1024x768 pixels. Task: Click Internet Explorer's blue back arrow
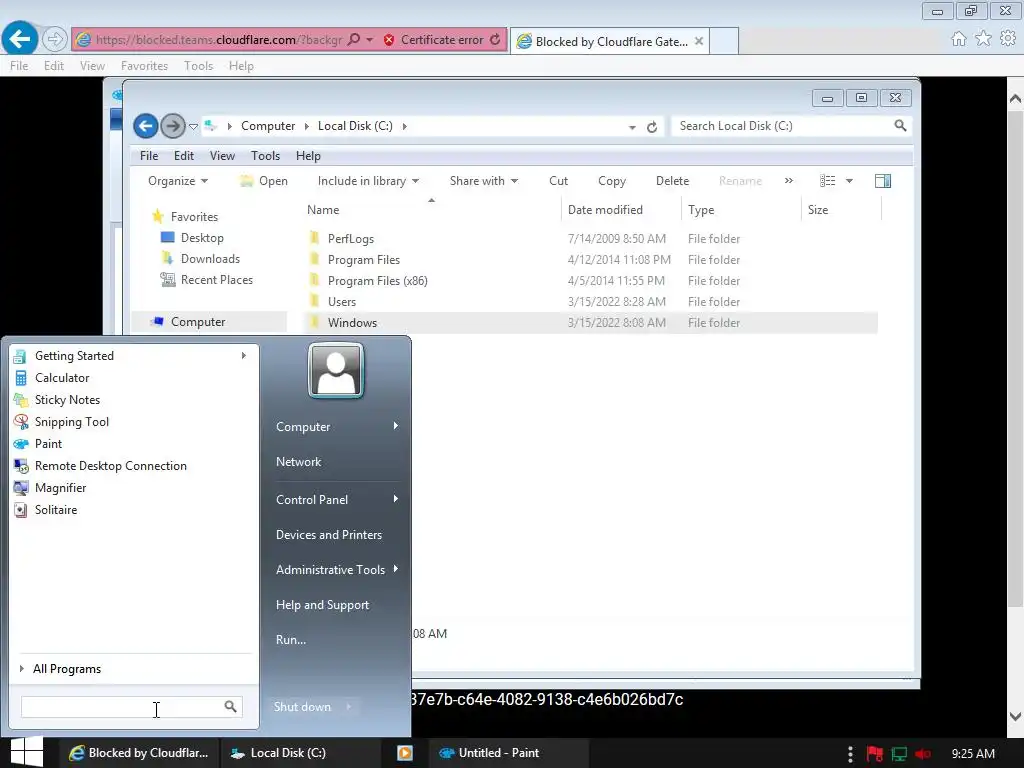pyautogui.click(x=20, y=39)
